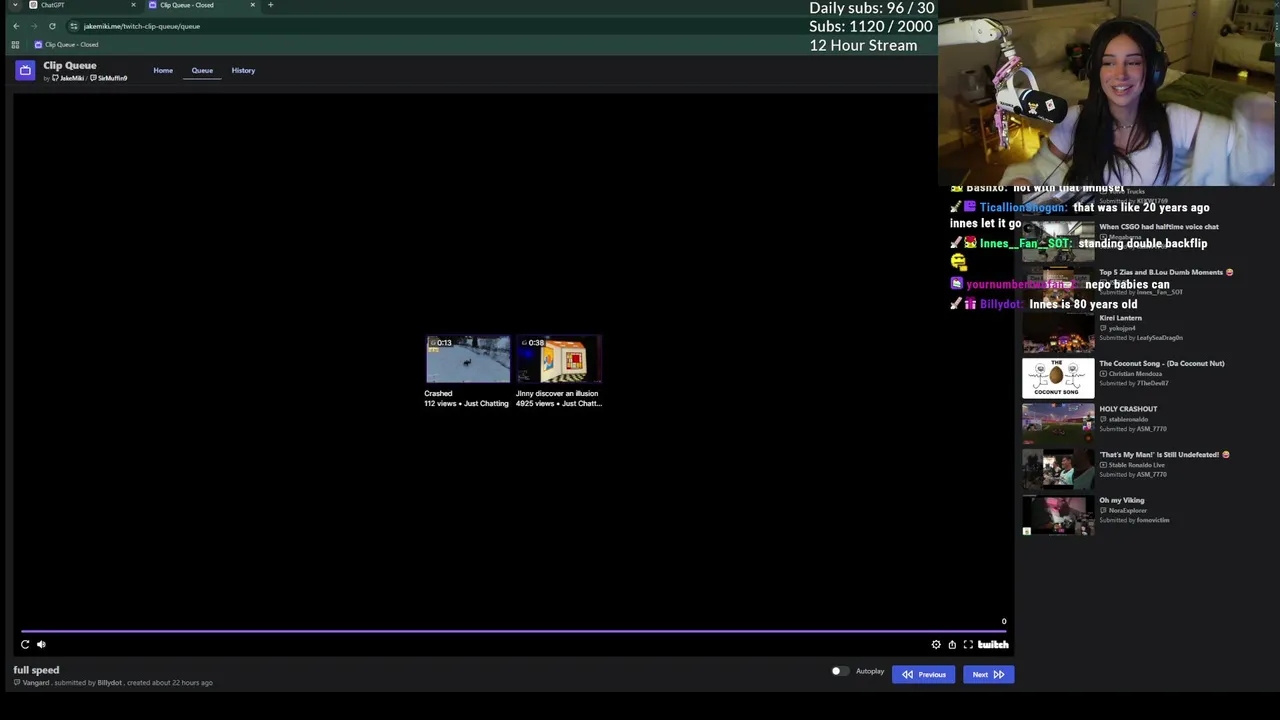Open 'That's My Man!' Is Still Undefeated clip
The width and height of the screenshot is (1280, 720).
1164,455
